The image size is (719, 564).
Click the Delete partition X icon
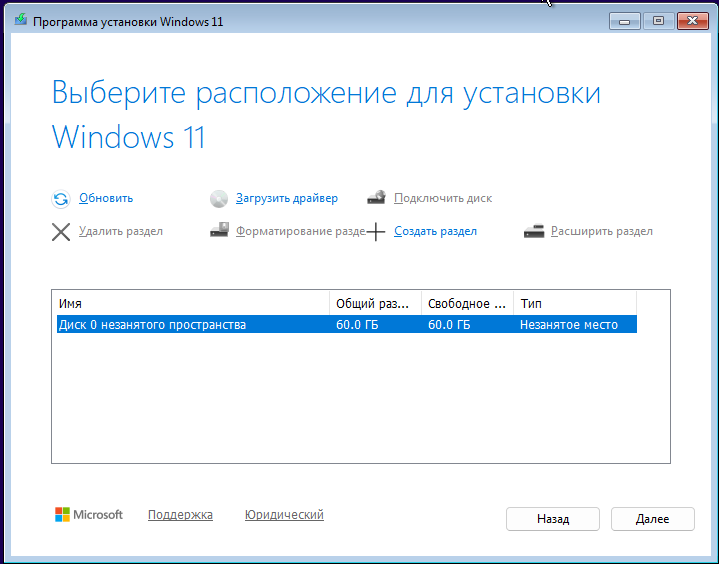61,232
